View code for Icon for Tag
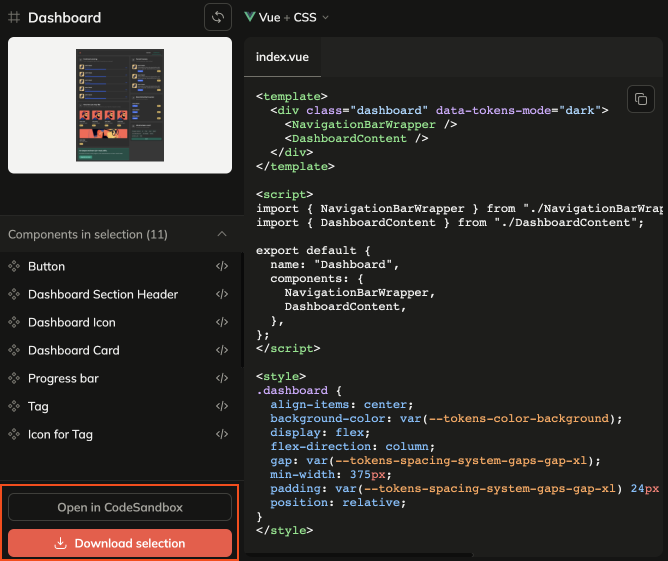Viewport: 668px width, 561px height. (222, 435)
